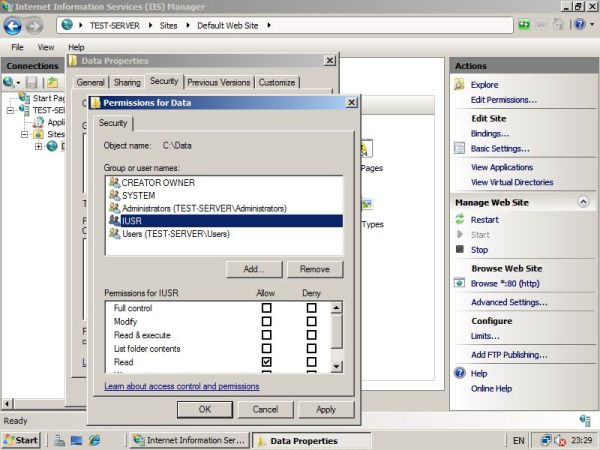Open dropdown arrow after Default Web Site breadcrumb
600x450 pixels.
tap(269, 25)
